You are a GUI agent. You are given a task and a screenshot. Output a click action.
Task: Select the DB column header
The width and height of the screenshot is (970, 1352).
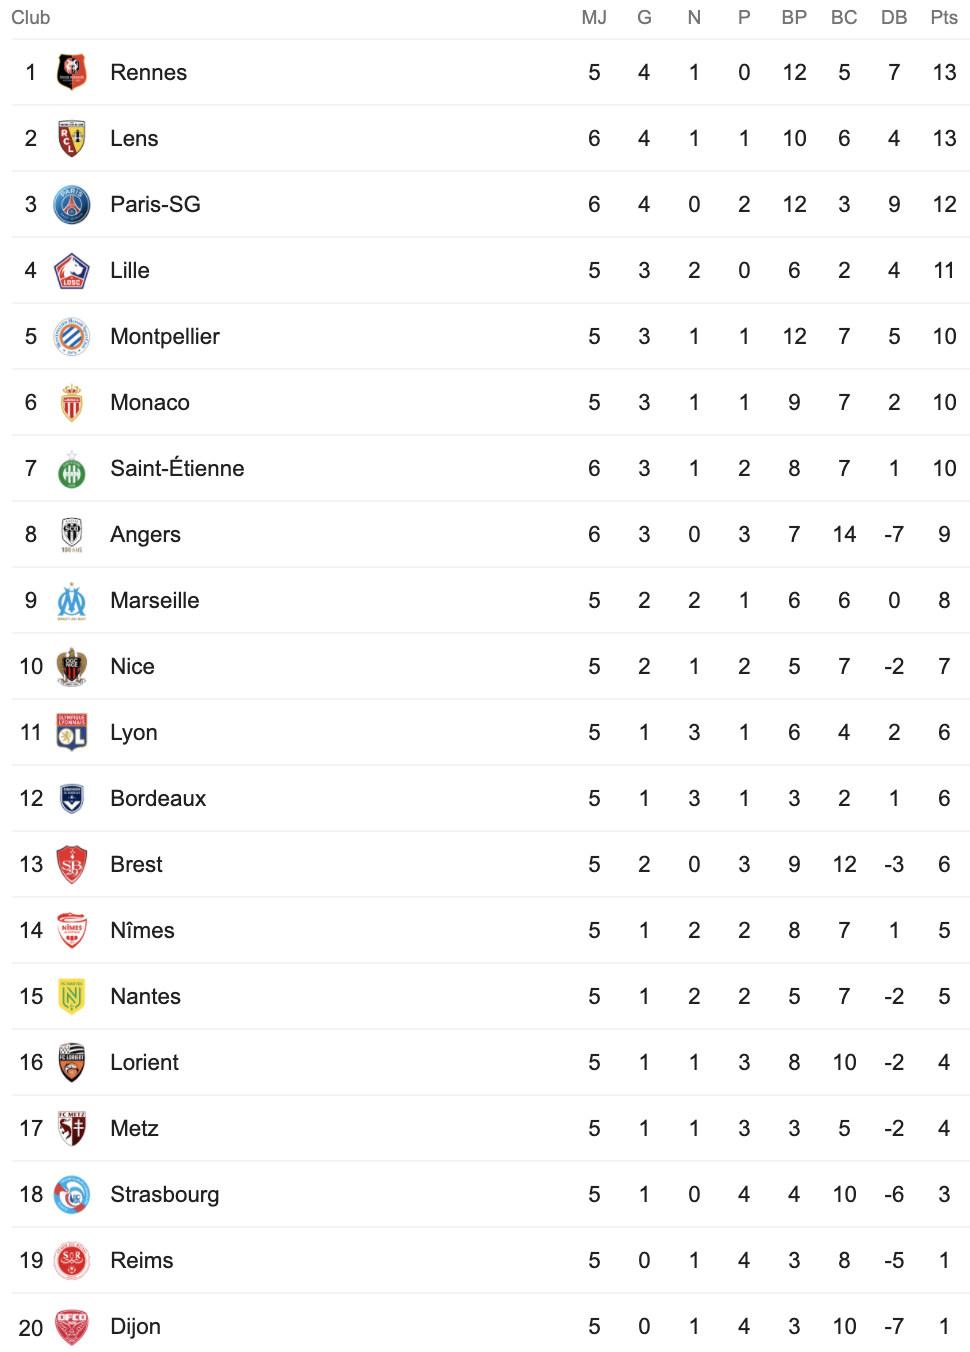[x=894, y=17]
